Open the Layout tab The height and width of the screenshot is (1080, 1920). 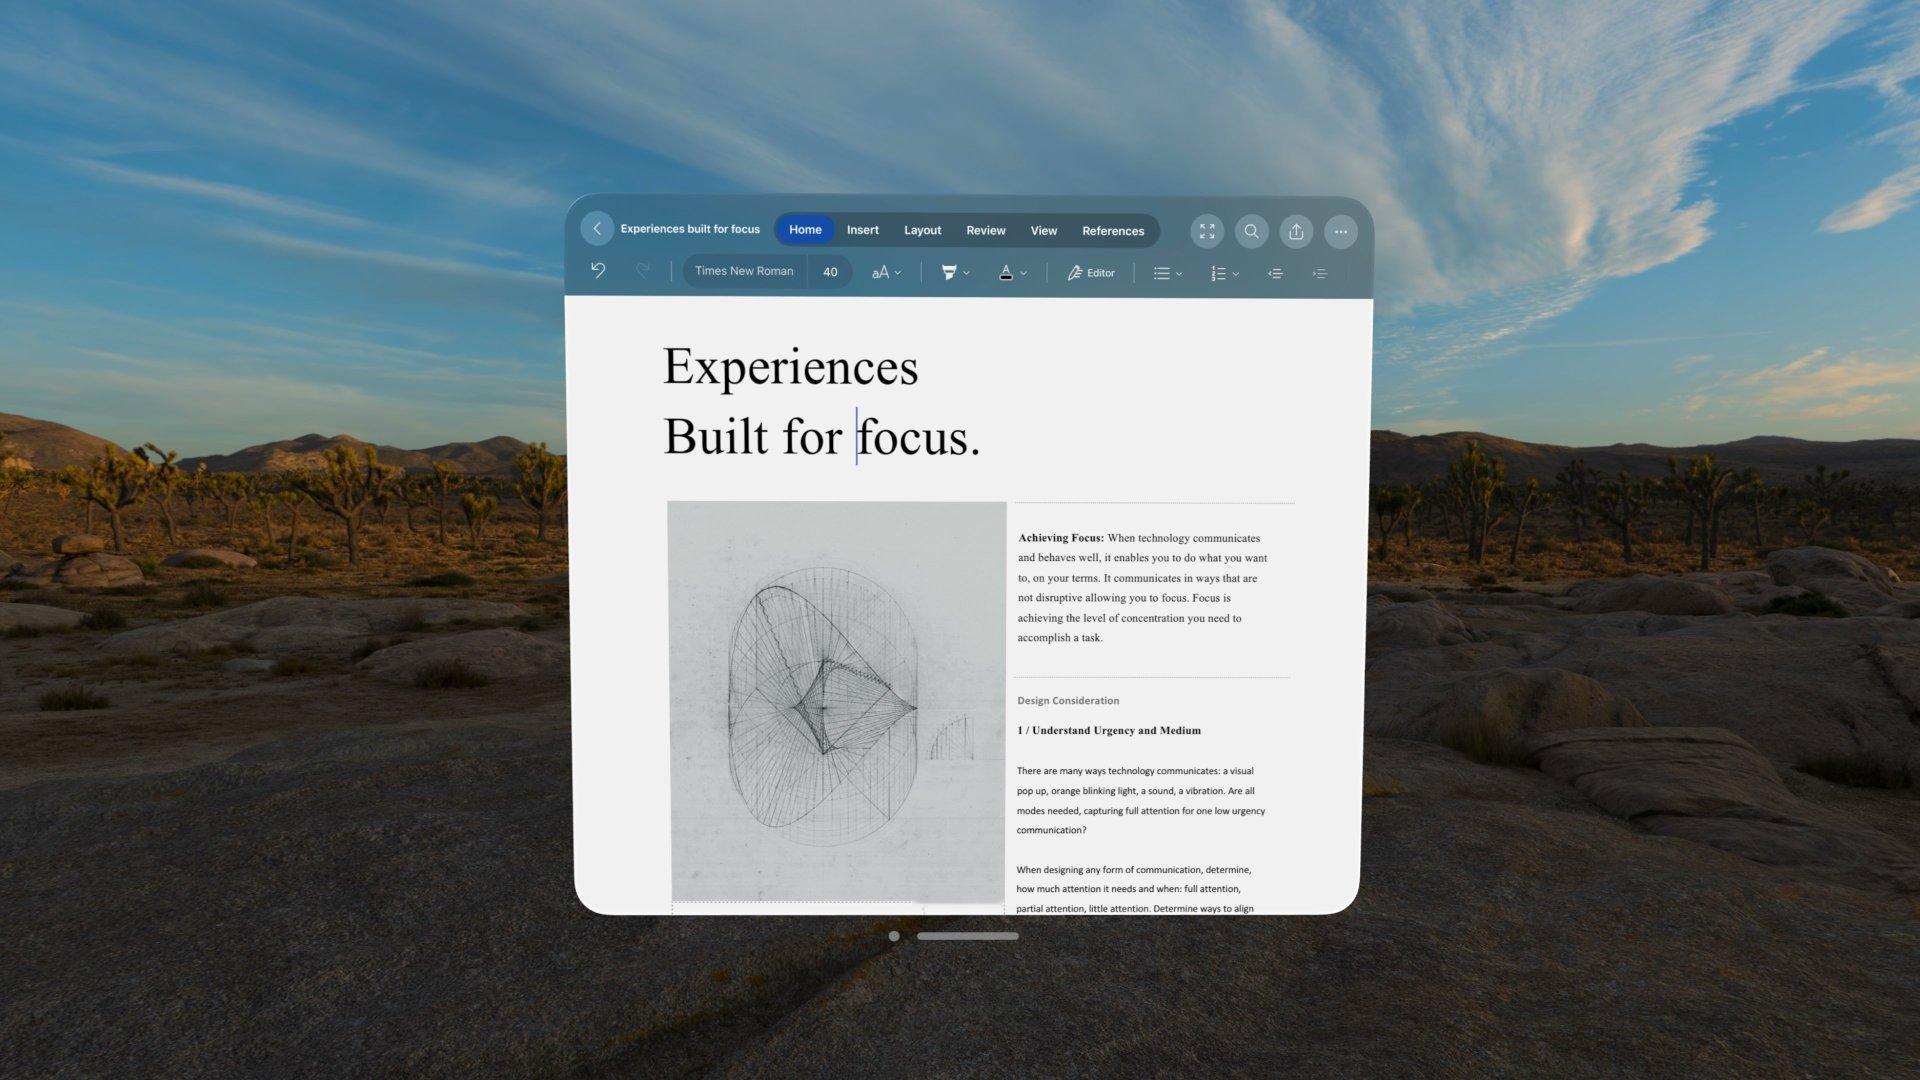(922, 230)
